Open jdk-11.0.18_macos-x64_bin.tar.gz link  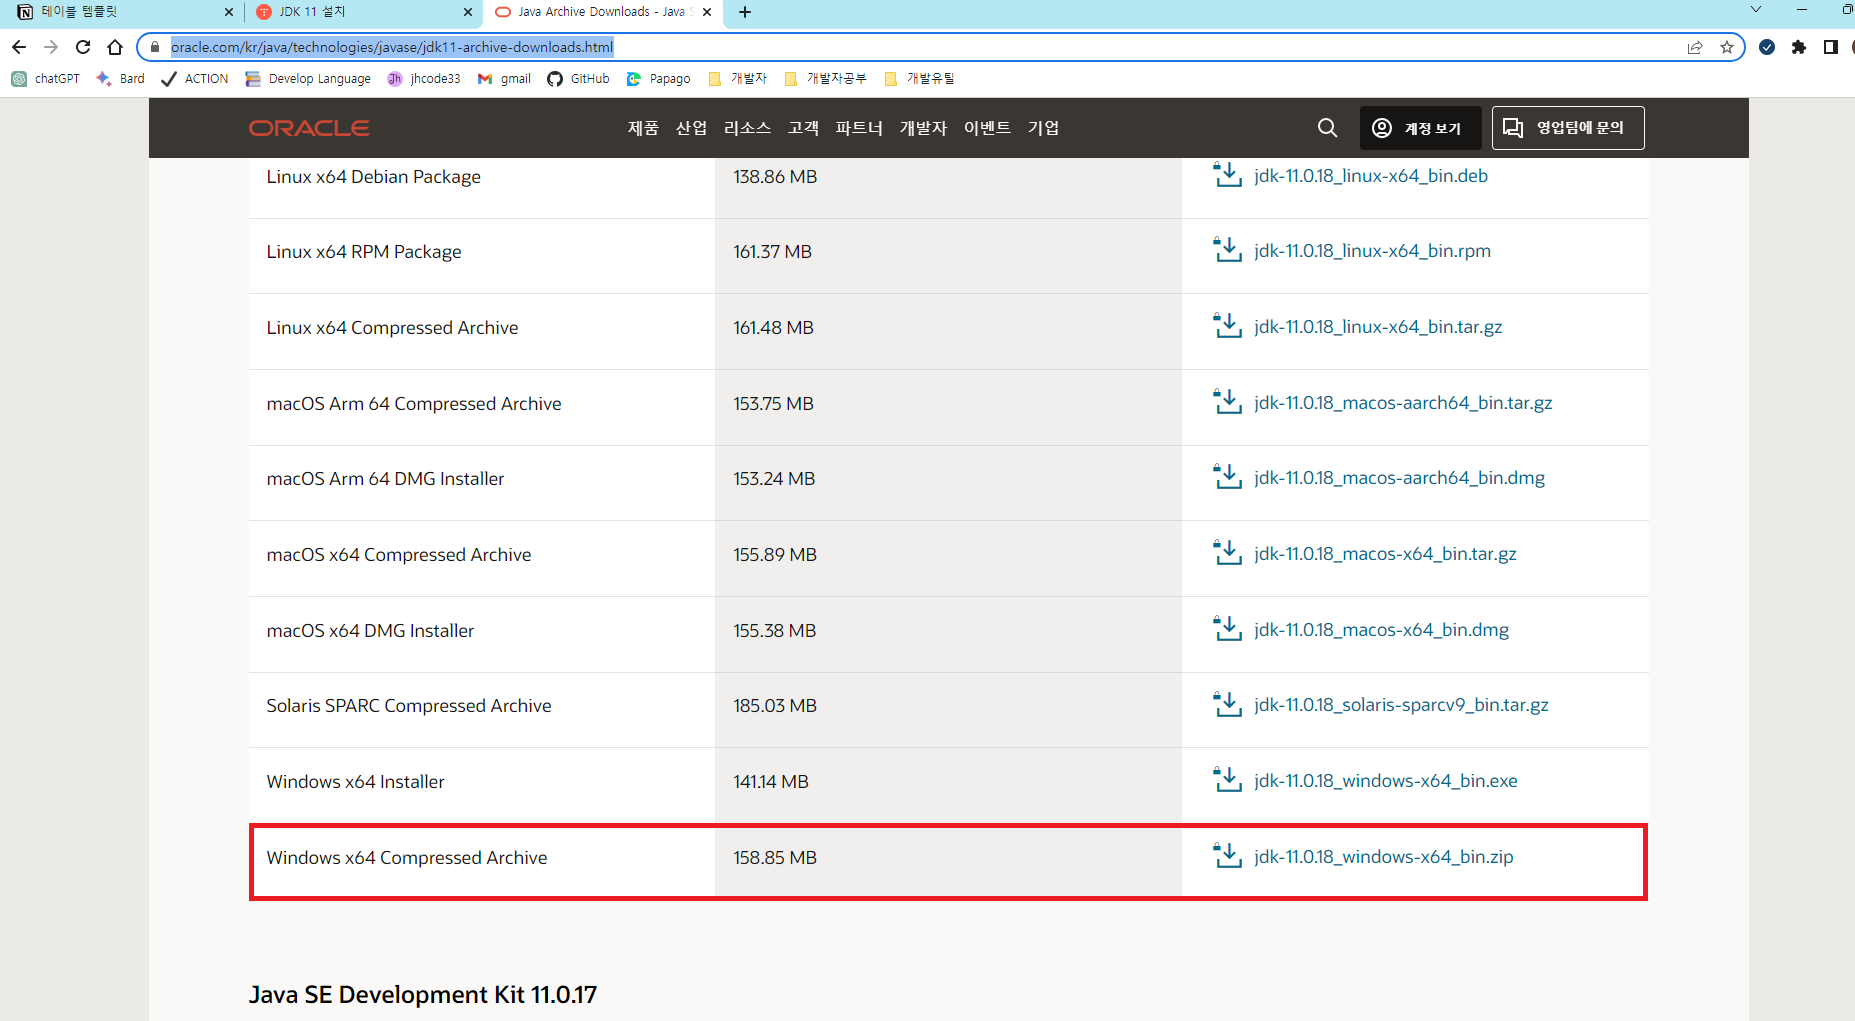pos(1385,554)
